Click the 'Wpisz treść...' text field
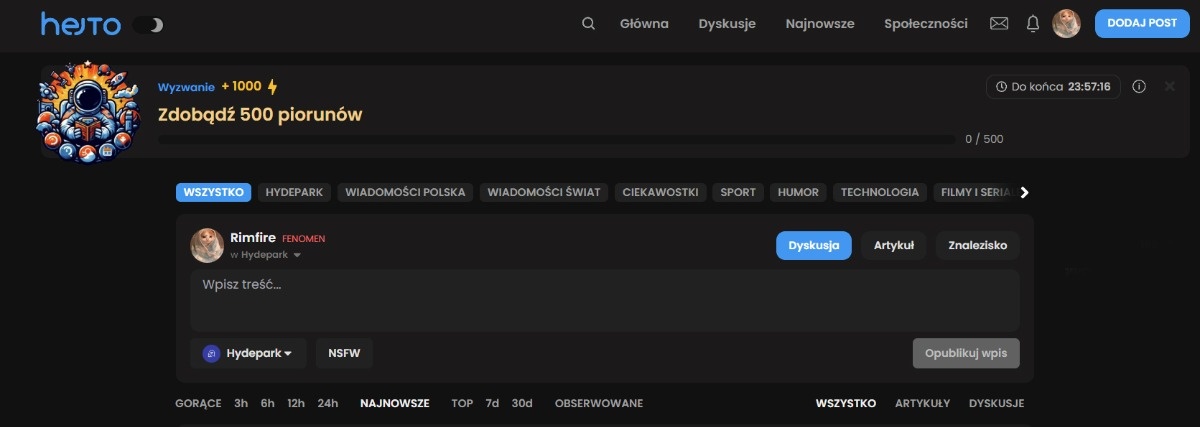Image resolution: width=1200 pixels, height=427 pixels. 604,299
